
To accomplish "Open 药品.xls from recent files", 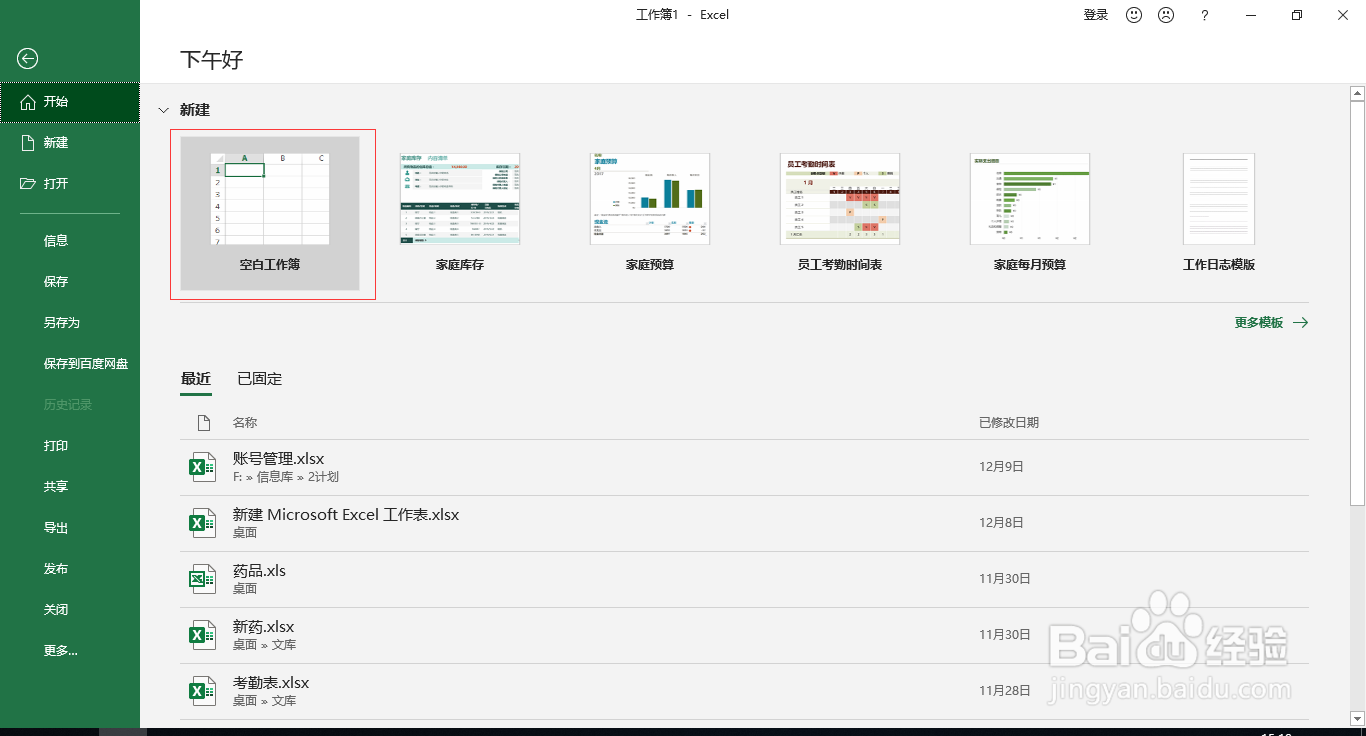I will coord(744,580).
